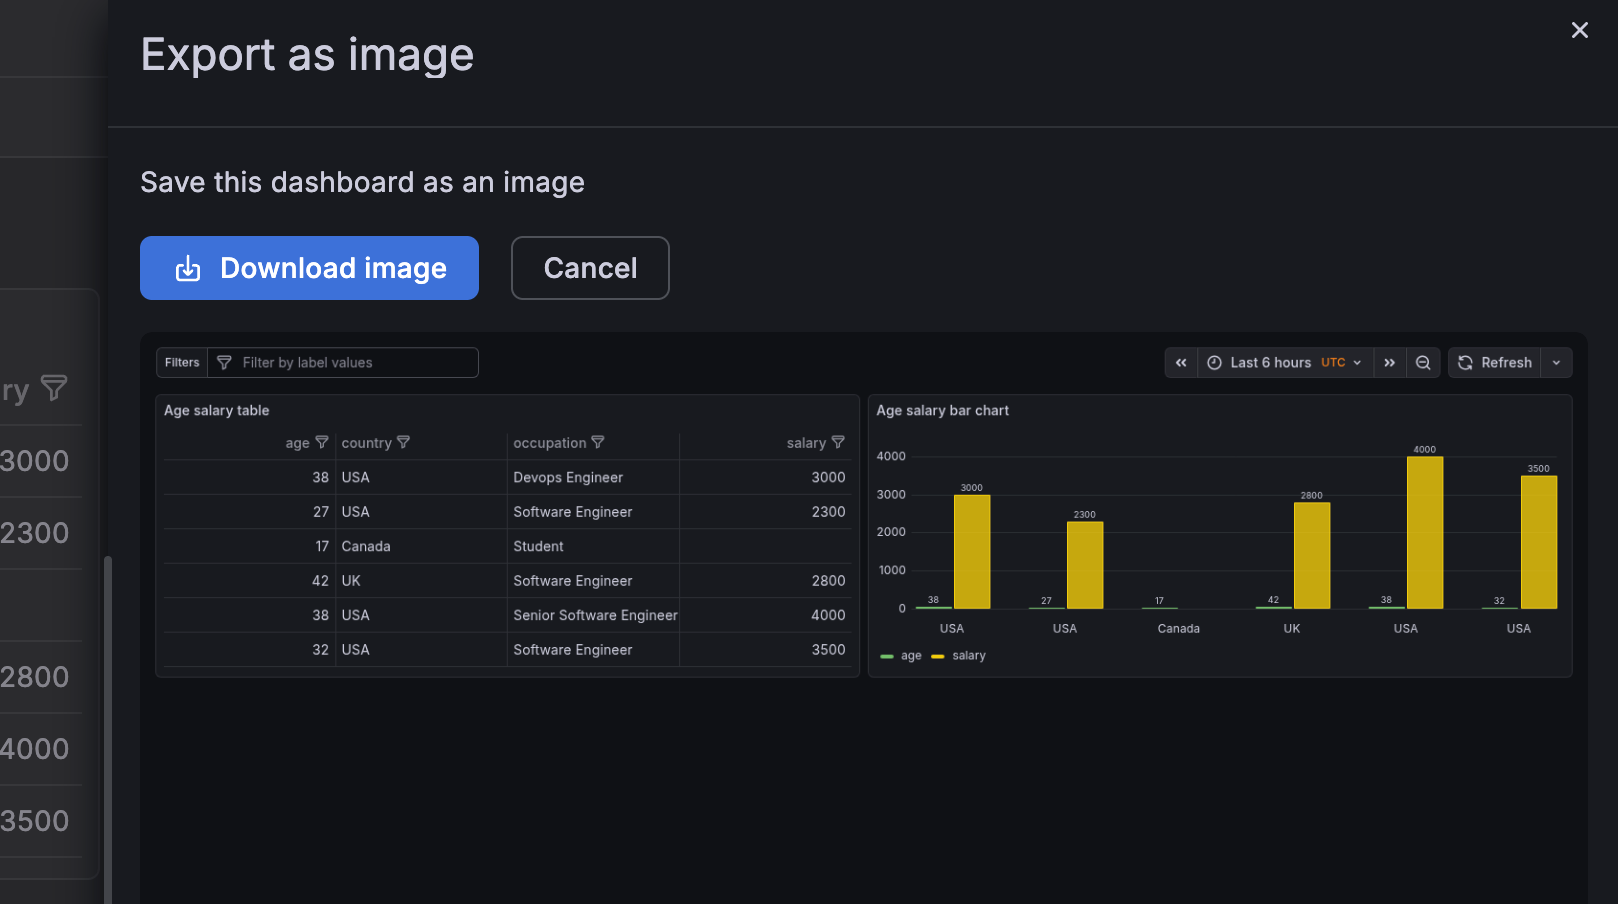
Task: Click the filter icon on the occupation column
Action: coord(597,442)
